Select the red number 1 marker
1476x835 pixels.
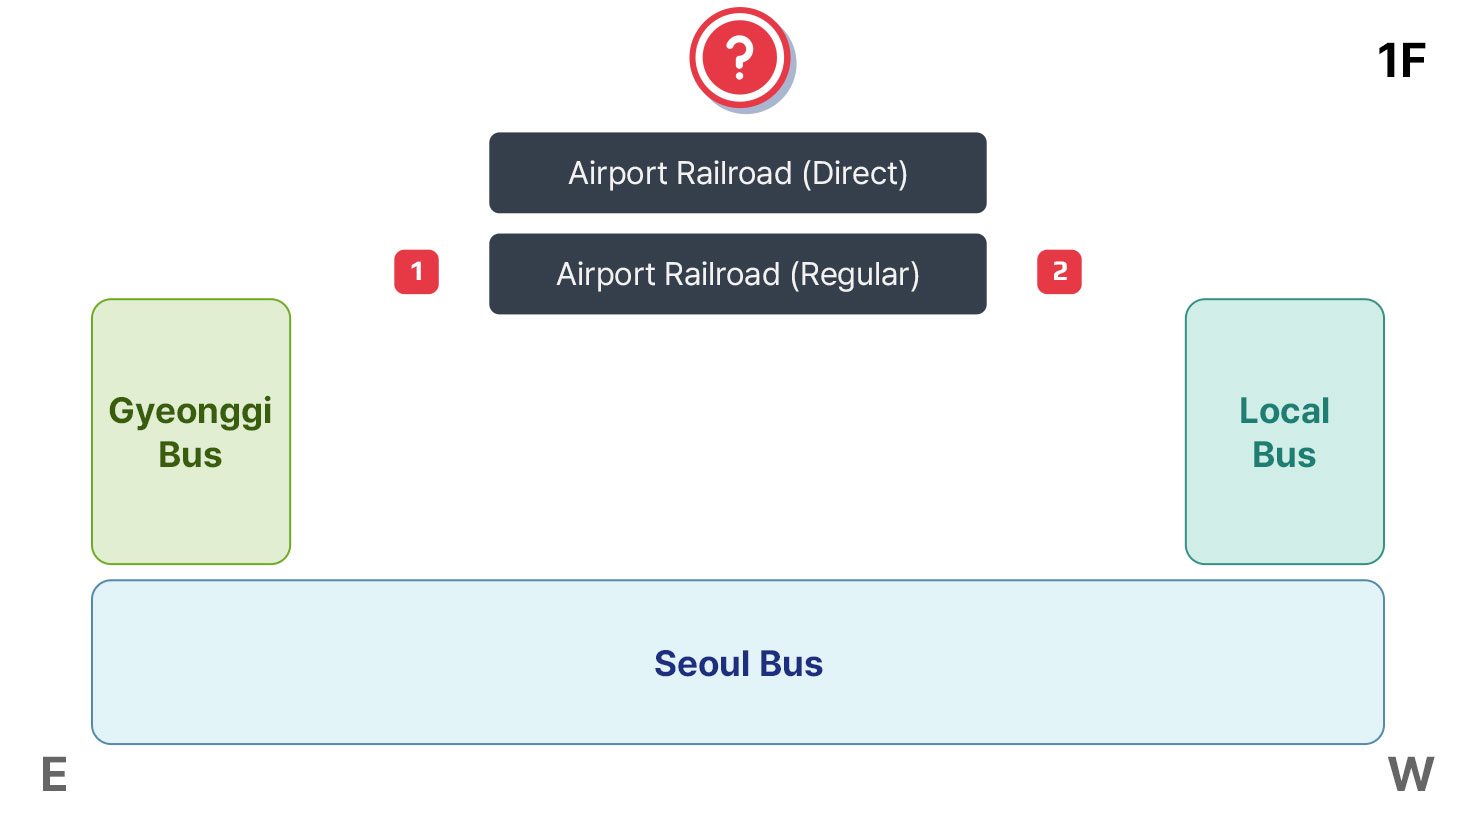416,272
